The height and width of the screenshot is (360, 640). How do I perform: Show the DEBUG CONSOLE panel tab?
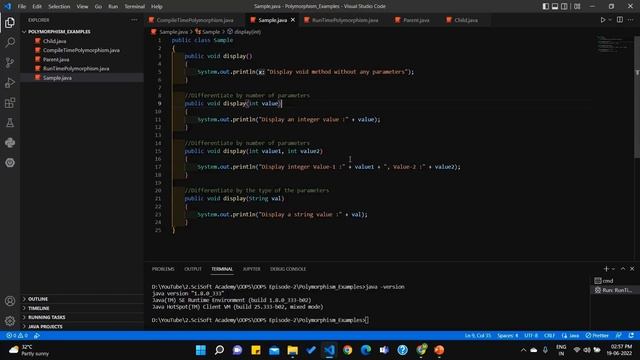pos(288,269)
